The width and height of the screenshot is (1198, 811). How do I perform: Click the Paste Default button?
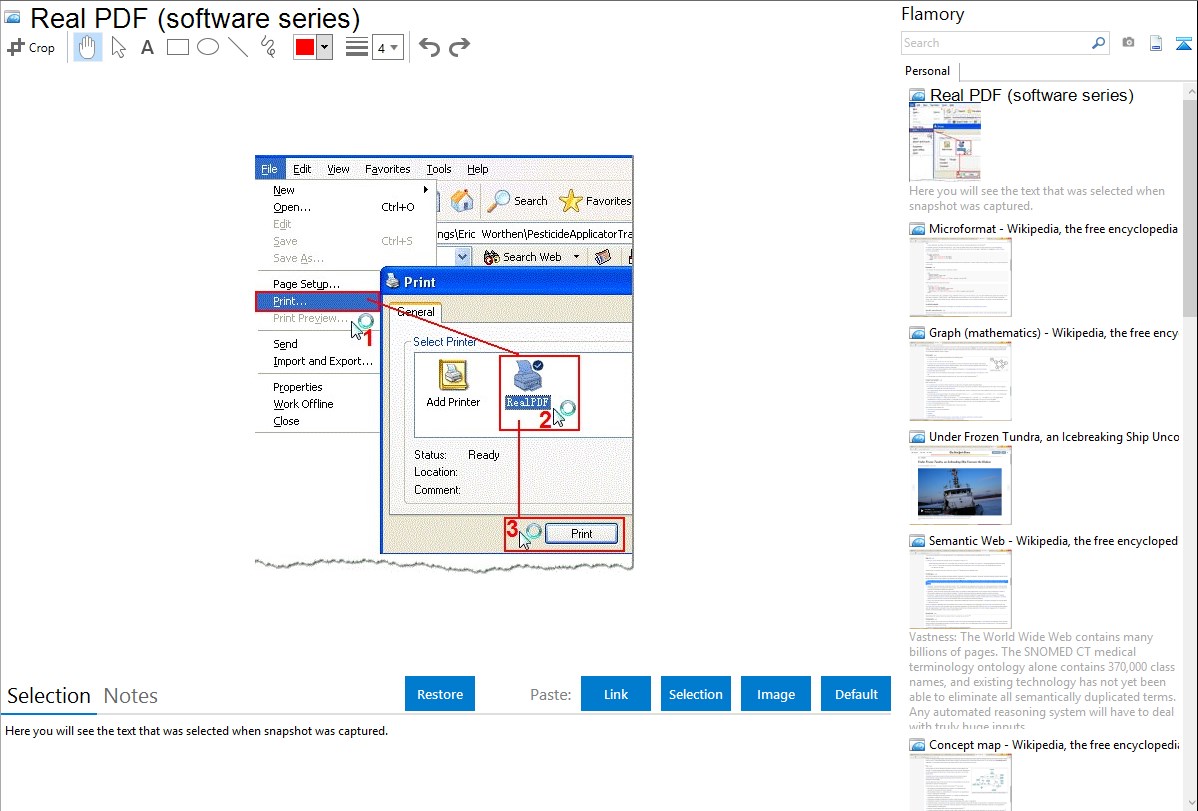pos(856,694)
